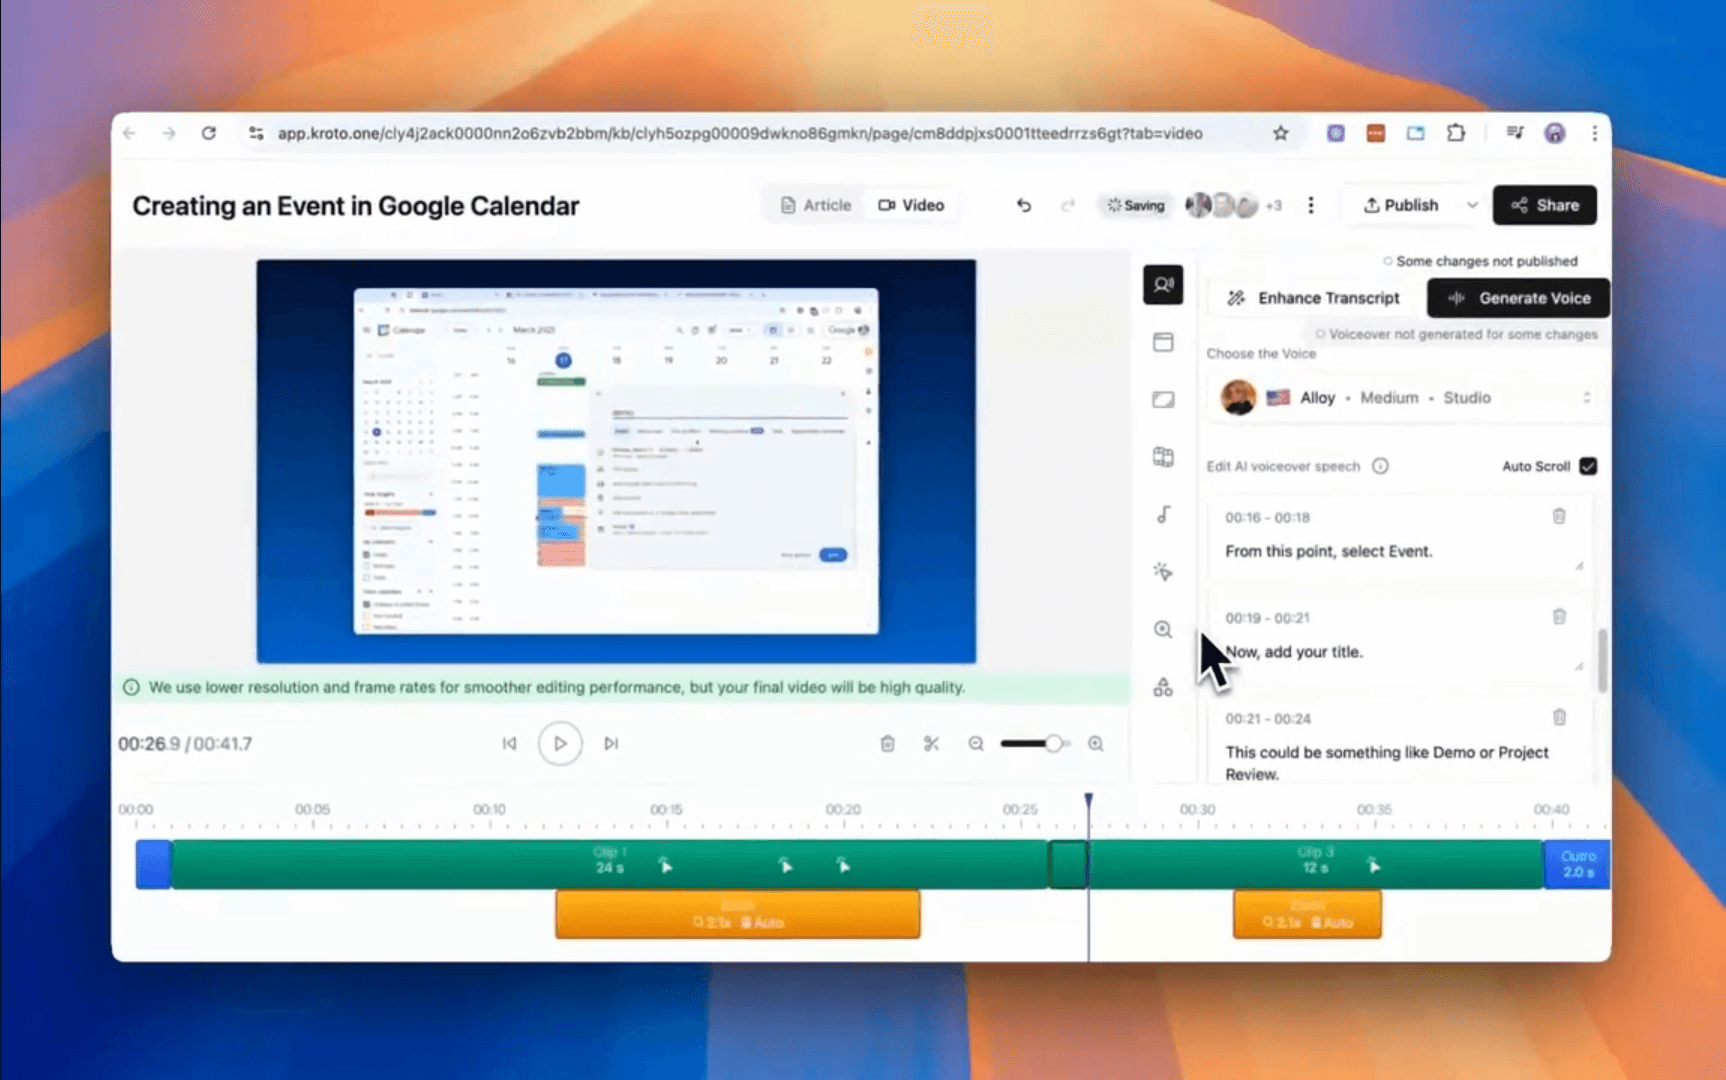
Task: Click the browser address bar bookmark star
Action: tap(1281, 132)
